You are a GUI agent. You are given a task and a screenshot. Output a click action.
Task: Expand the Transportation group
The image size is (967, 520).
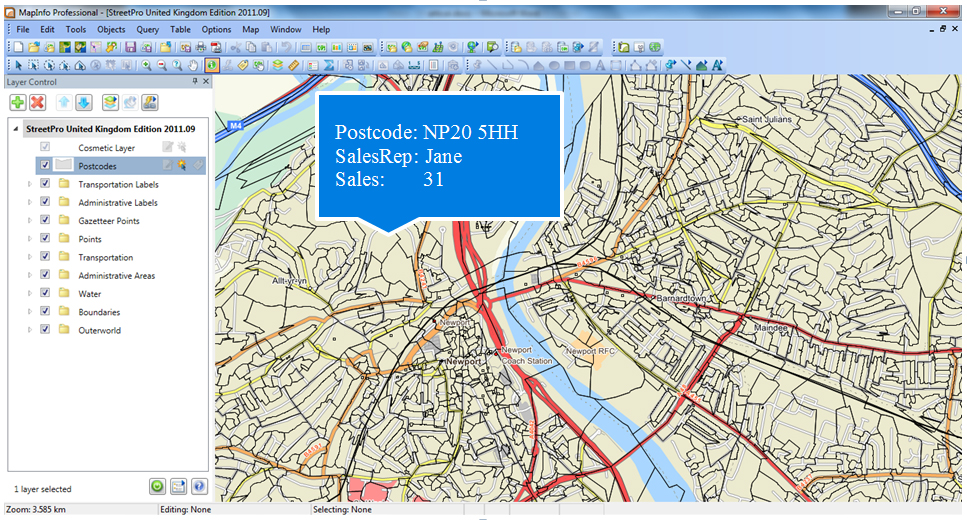(x=29, y=257)
